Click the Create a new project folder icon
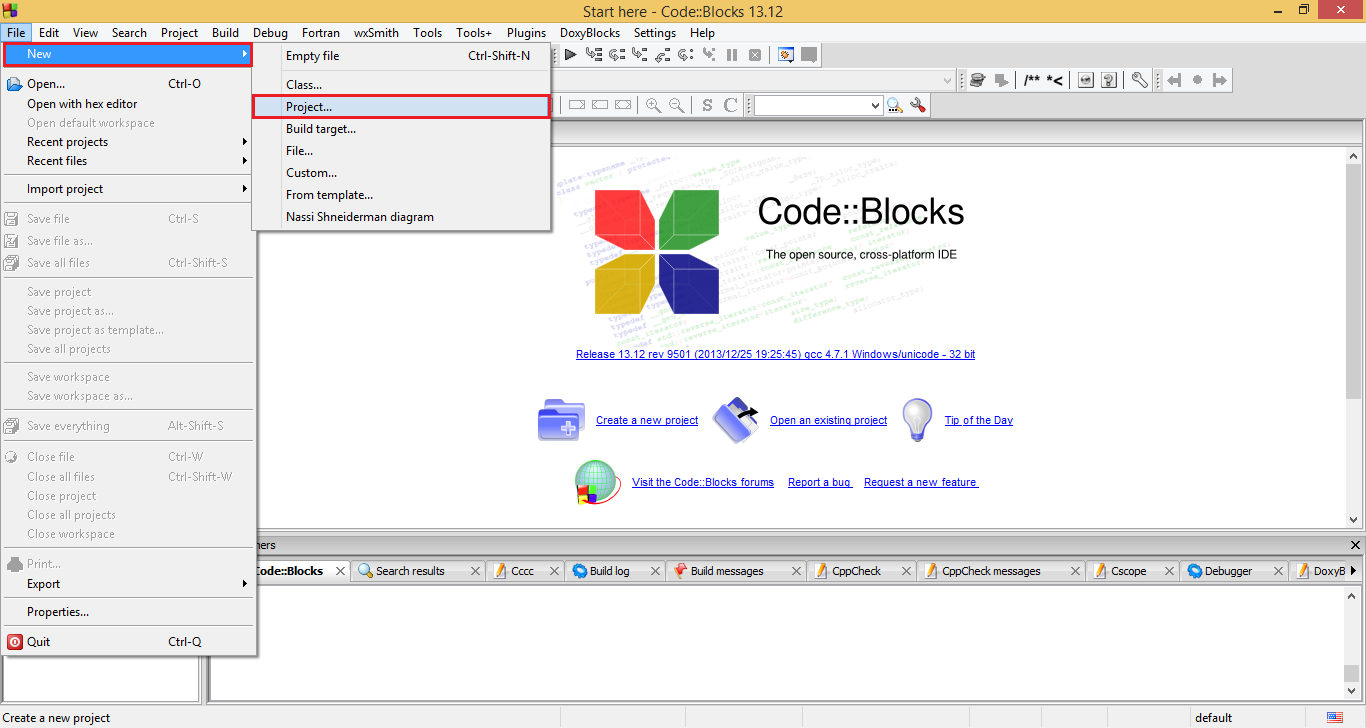 click(x=561, y=419)
